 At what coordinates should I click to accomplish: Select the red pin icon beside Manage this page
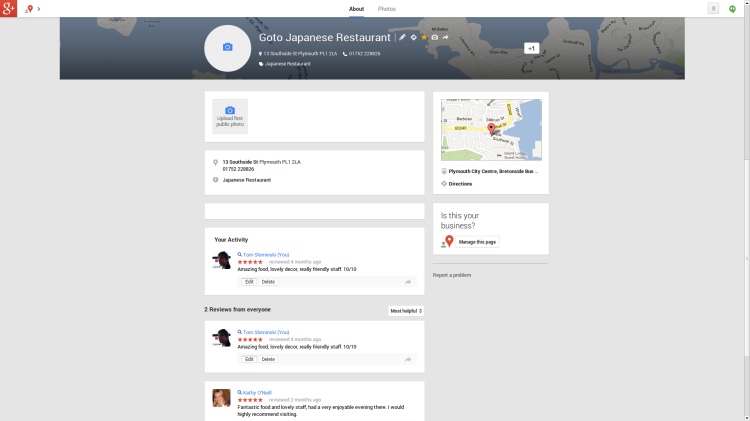pyautogui.click(x=448, y=242)
